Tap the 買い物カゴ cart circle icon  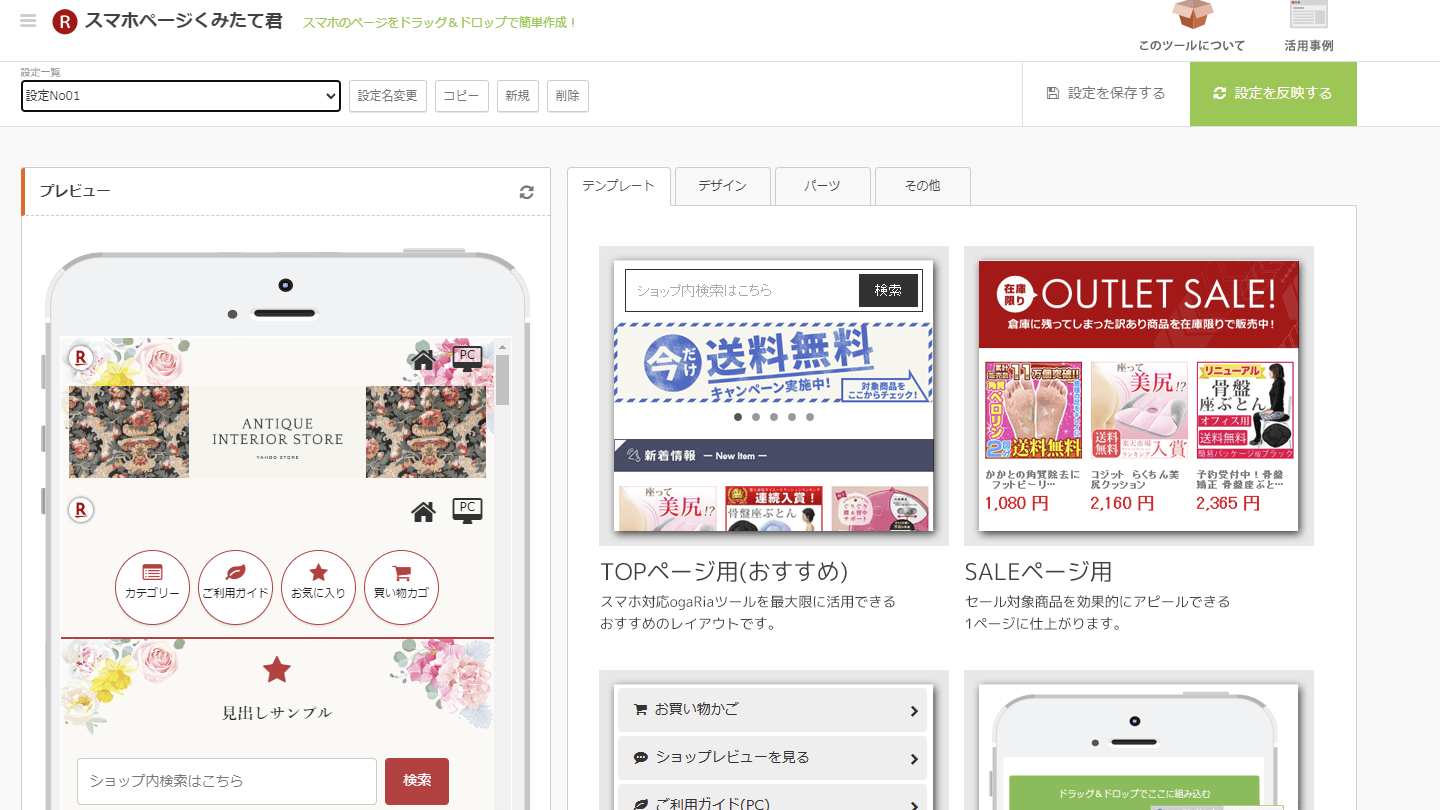[401, 588]
